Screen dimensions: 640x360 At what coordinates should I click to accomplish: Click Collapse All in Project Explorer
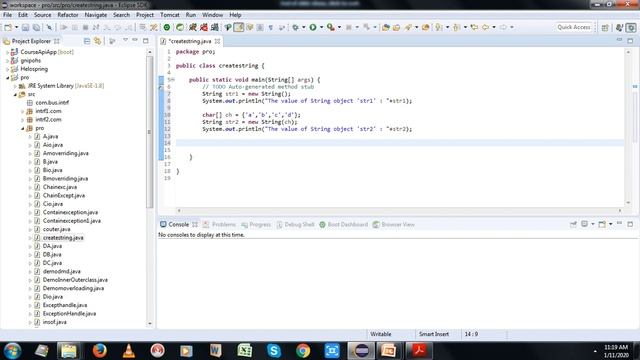coord(87,41)
